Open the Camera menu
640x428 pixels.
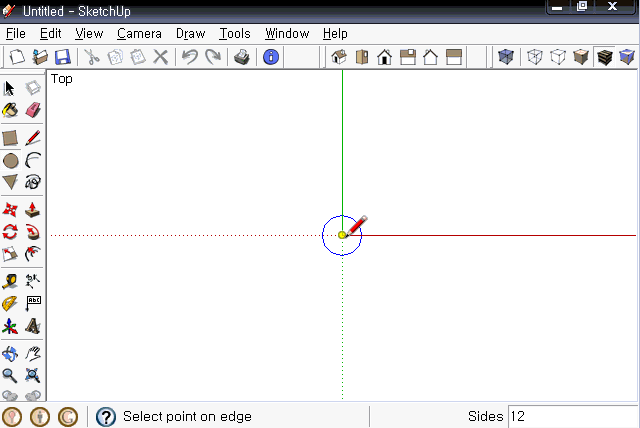pyautogui.click(x=139, y=33)
